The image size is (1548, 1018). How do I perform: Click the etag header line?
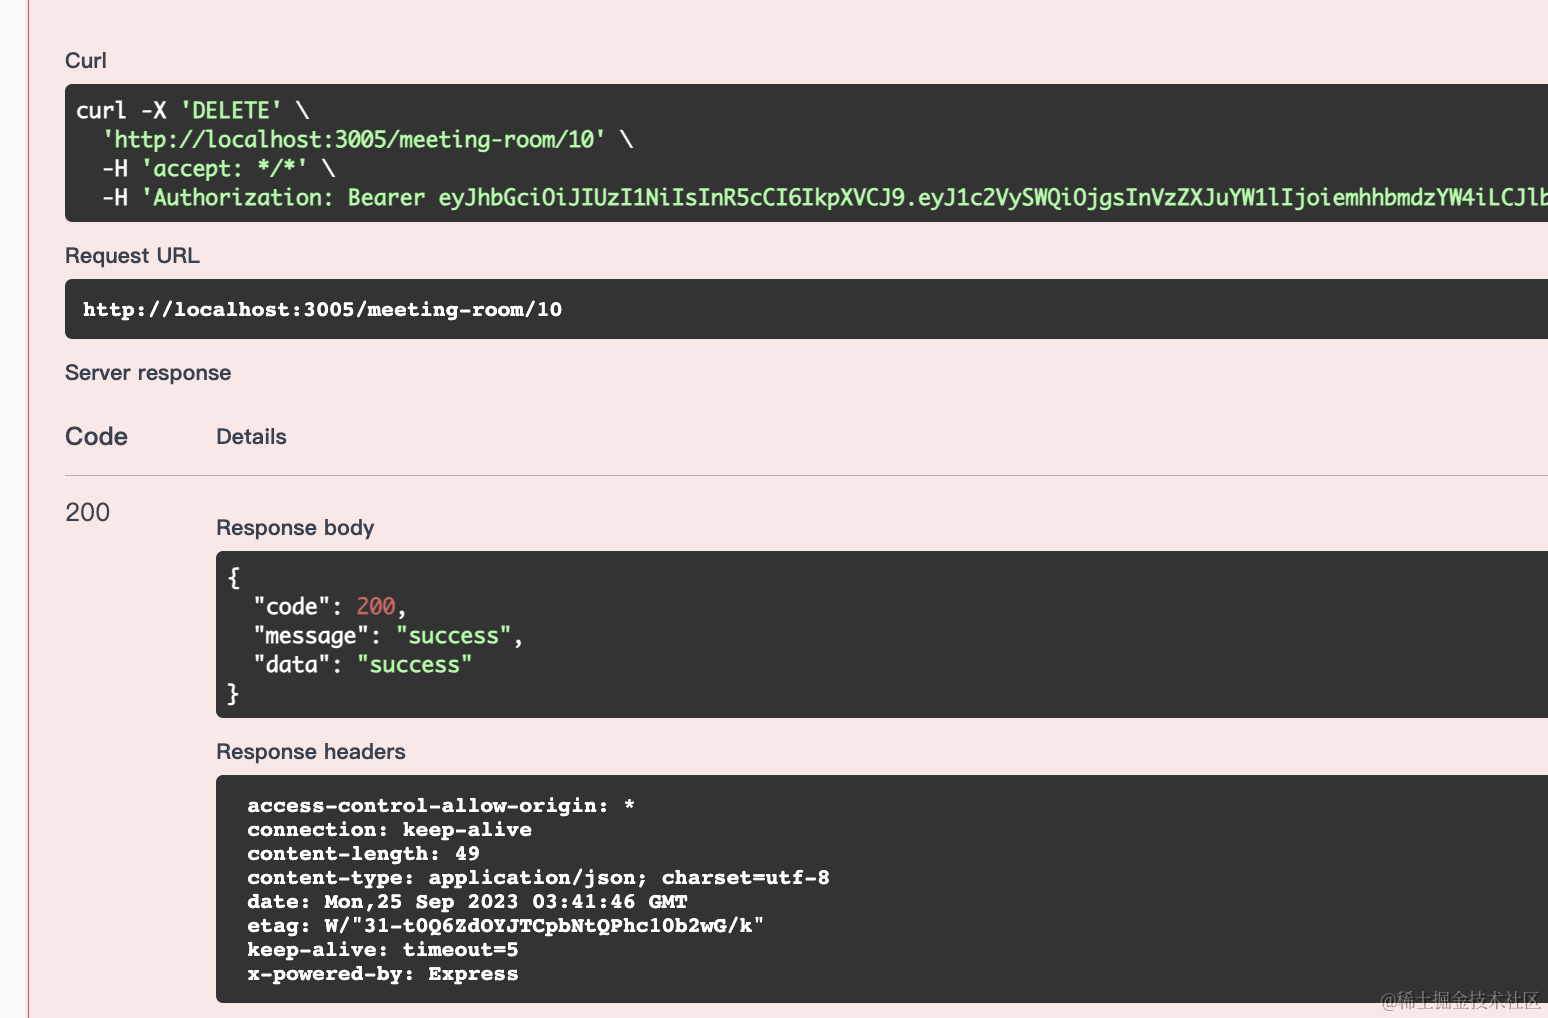tap(505, 926)
